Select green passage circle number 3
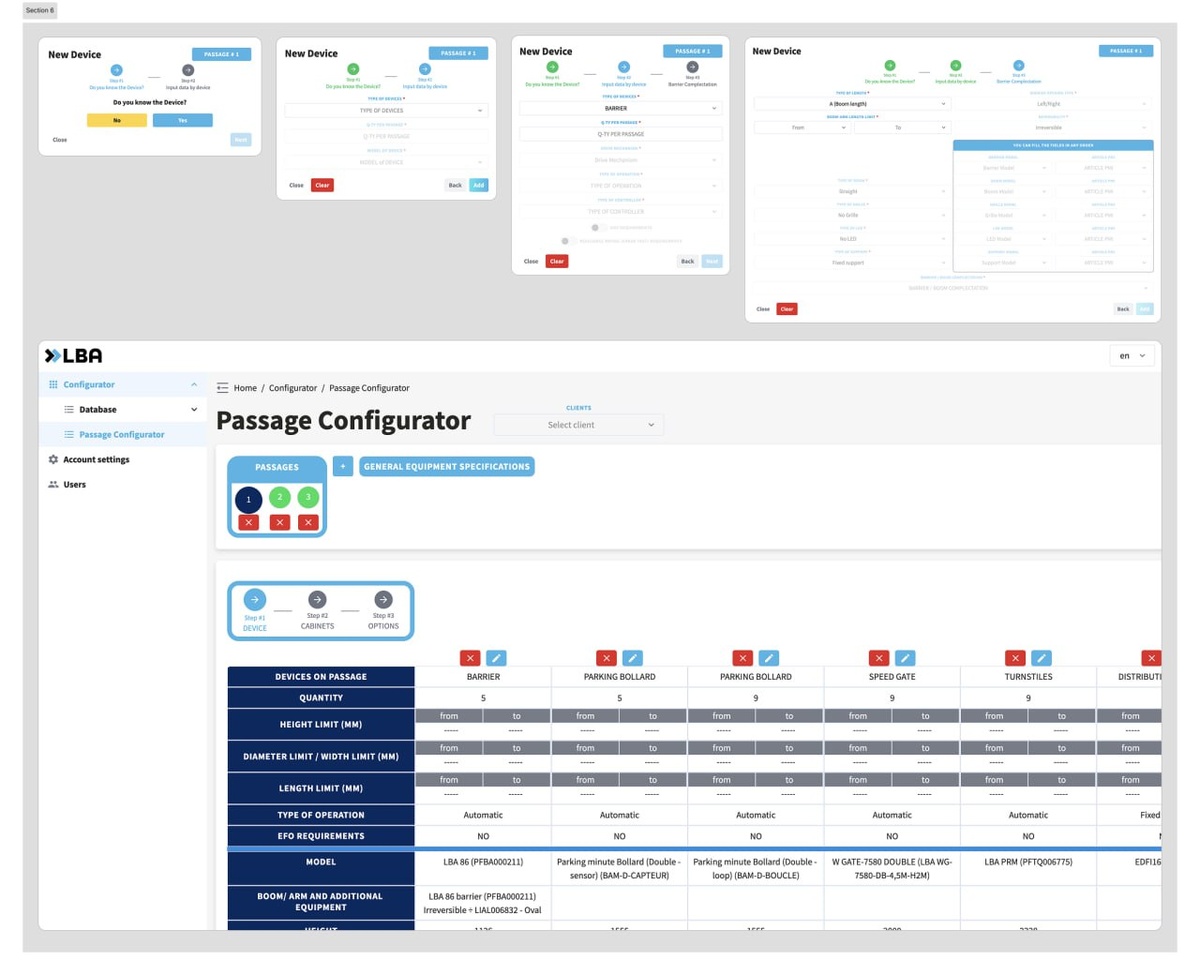Image resolution: width=1200 pixels, height=975 pixels. point(309,497)
